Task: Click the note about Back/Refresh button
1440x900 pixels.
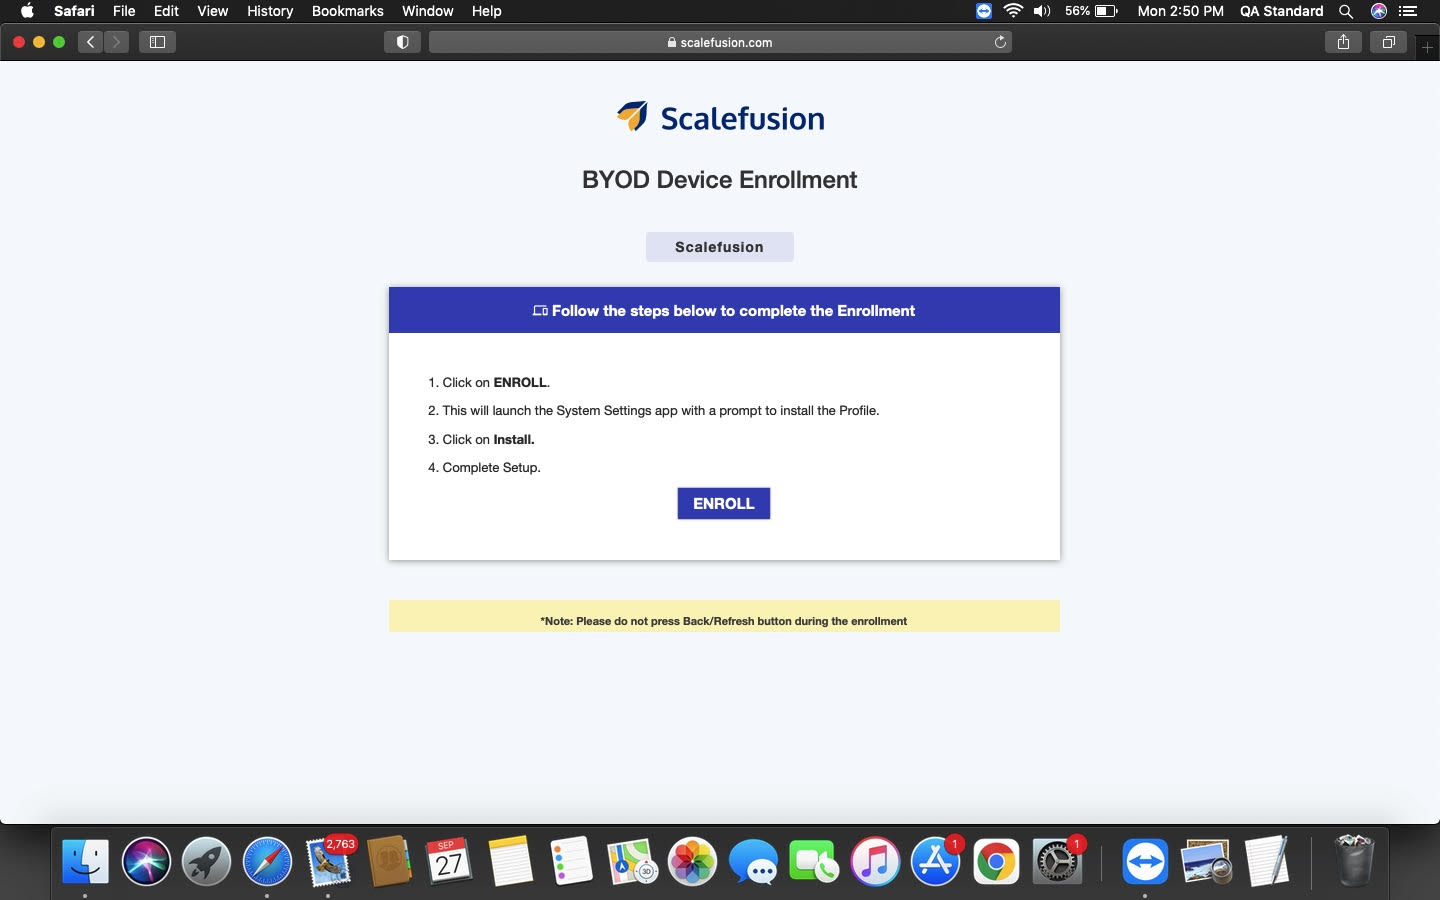Action: pos(724,621)
